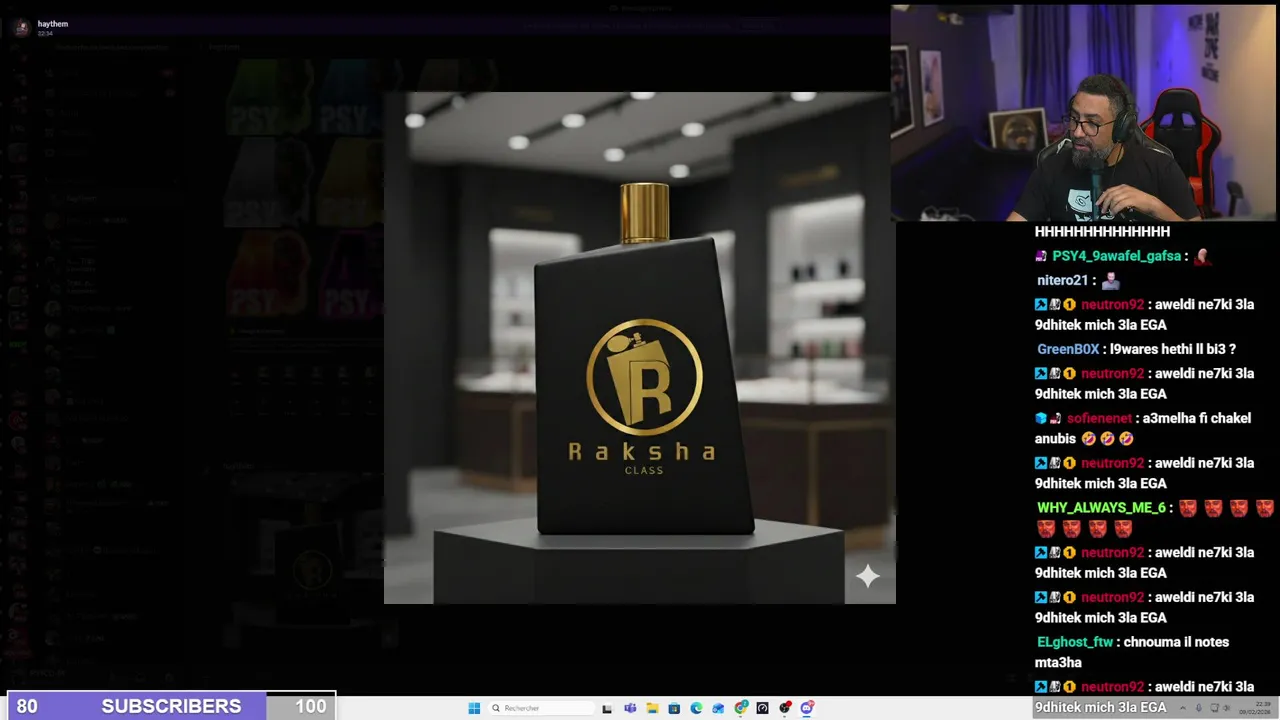Click the subscribers goal progress bar
This screenshot has width=1280, height=720.
pyautogui.click(x=171, y=706)
